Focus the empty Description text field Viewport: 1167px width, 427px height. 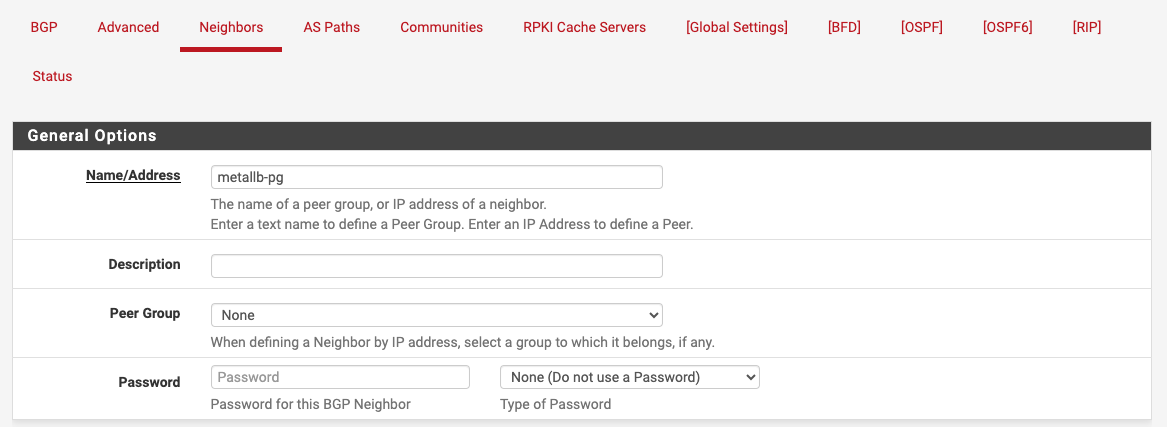pos(436,266)
